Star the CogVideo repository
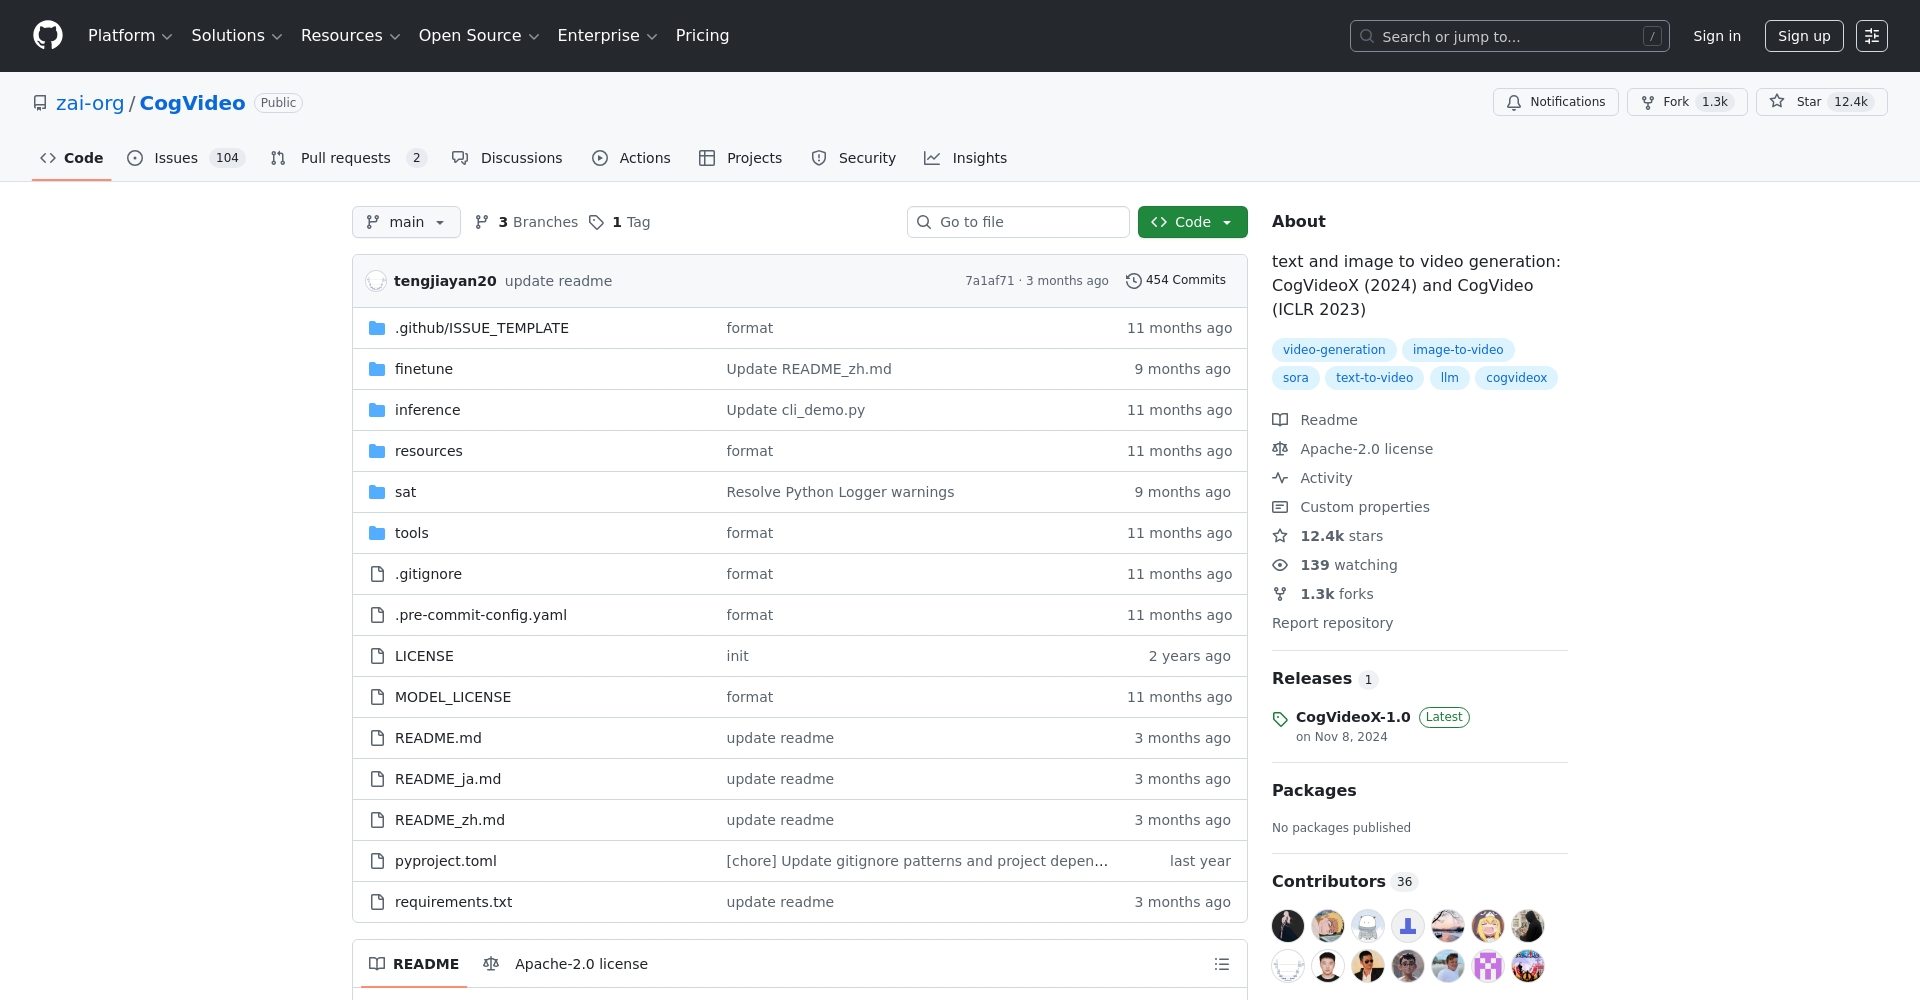 [1821, 102]
